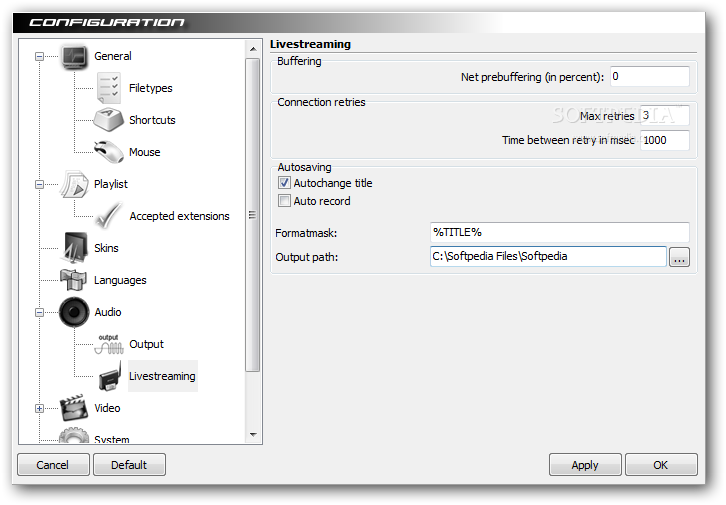This screenshot has height=505, width=726.
Task: Open the Filetypes settings page
Action: tap(150, 88)
